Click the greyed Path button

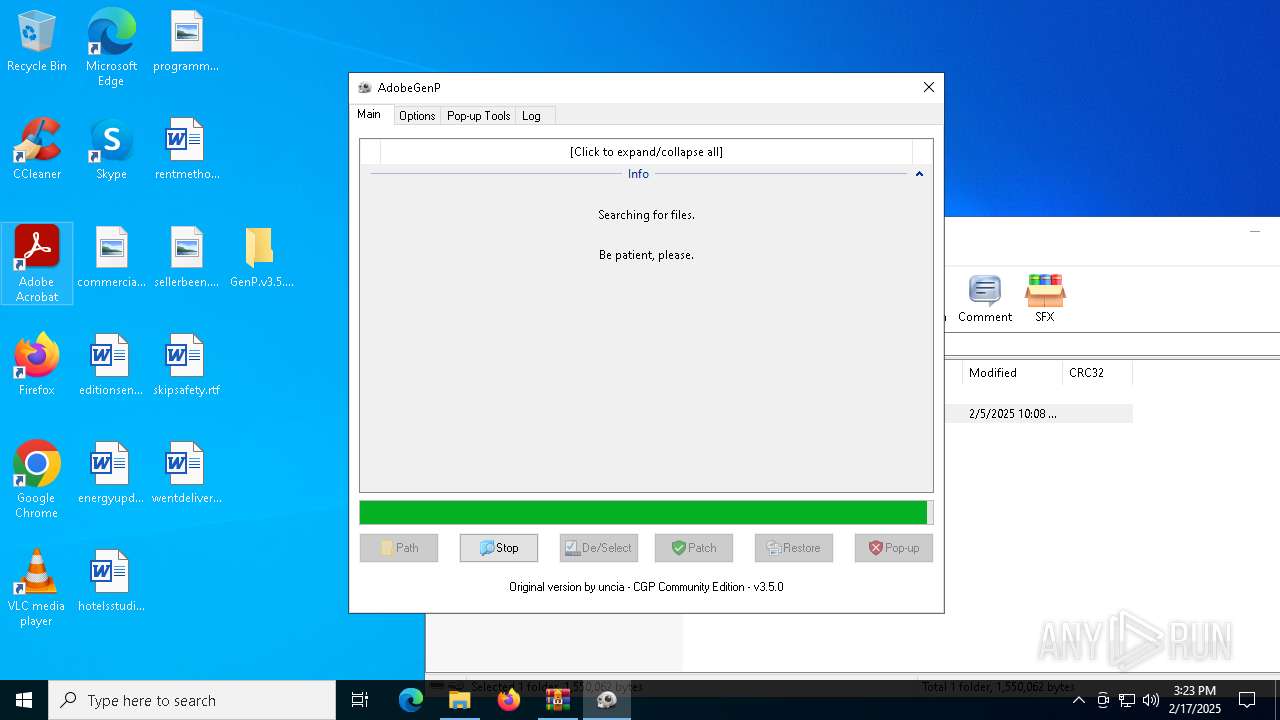[399, 548]
